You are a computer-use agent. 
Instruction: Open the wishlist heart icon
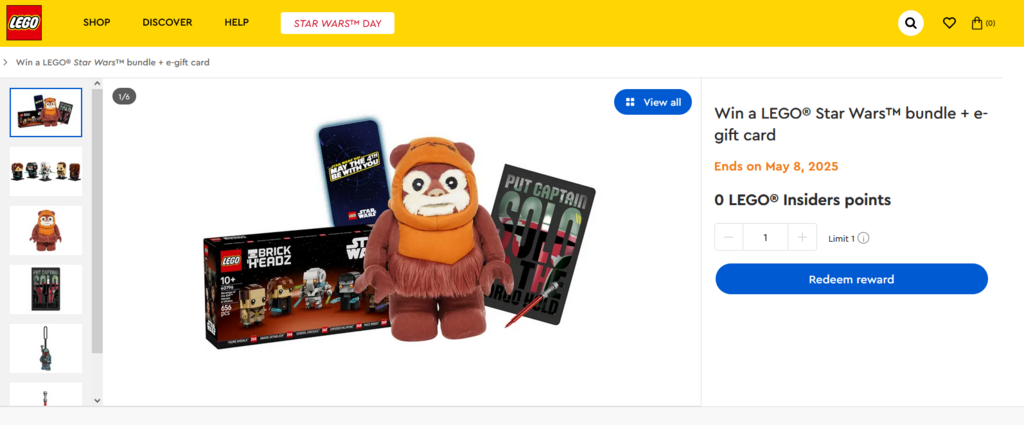(x=949, y=23)
